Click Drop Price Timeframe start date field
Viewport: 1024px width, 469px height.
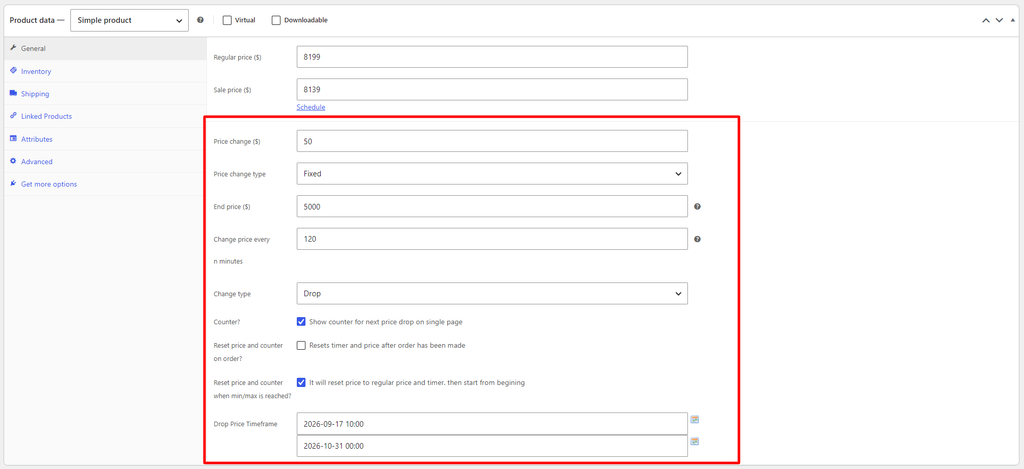(492, 423)
